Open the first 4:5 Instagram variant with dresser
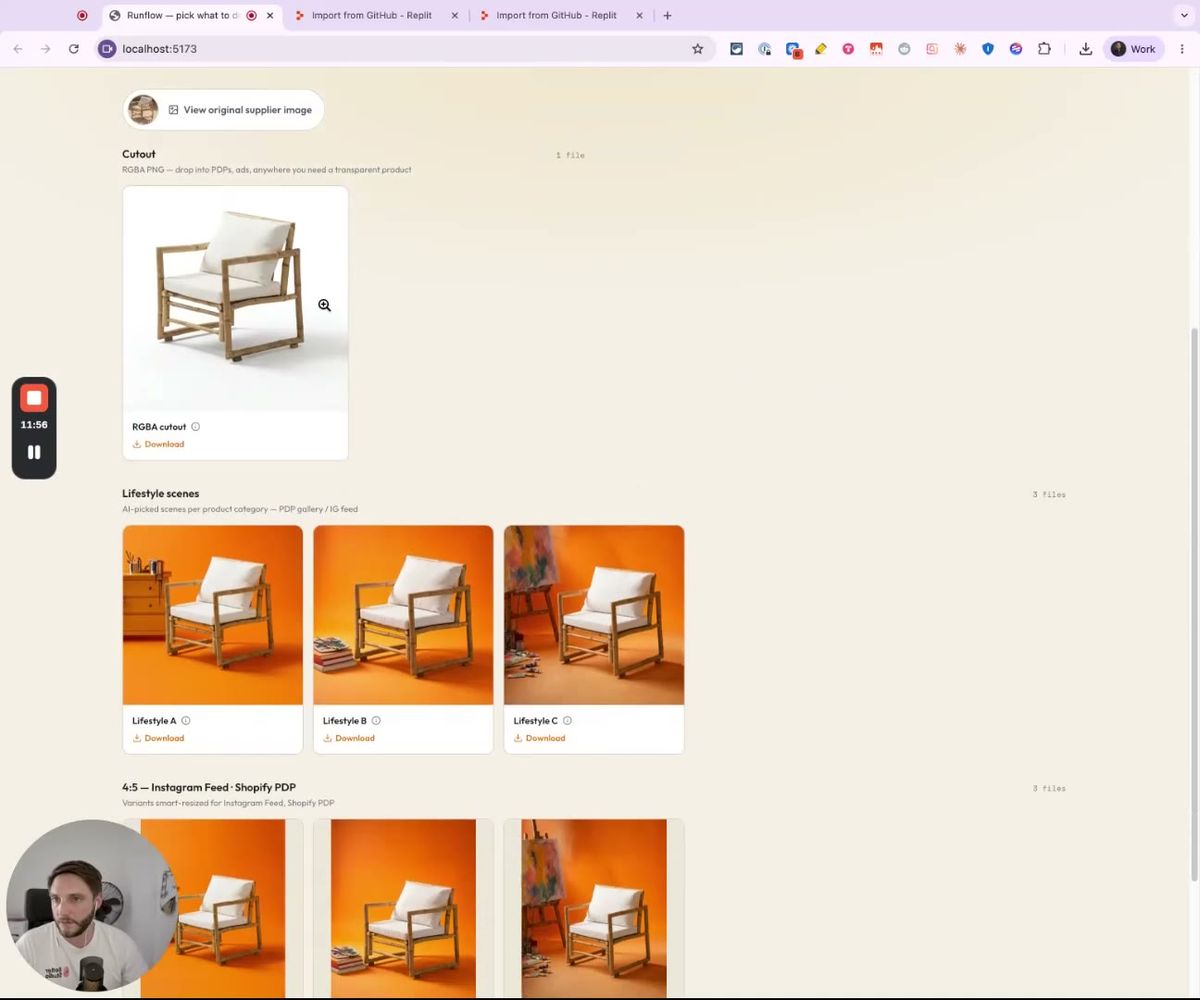1200x1000 pixels. click(213, 908)
